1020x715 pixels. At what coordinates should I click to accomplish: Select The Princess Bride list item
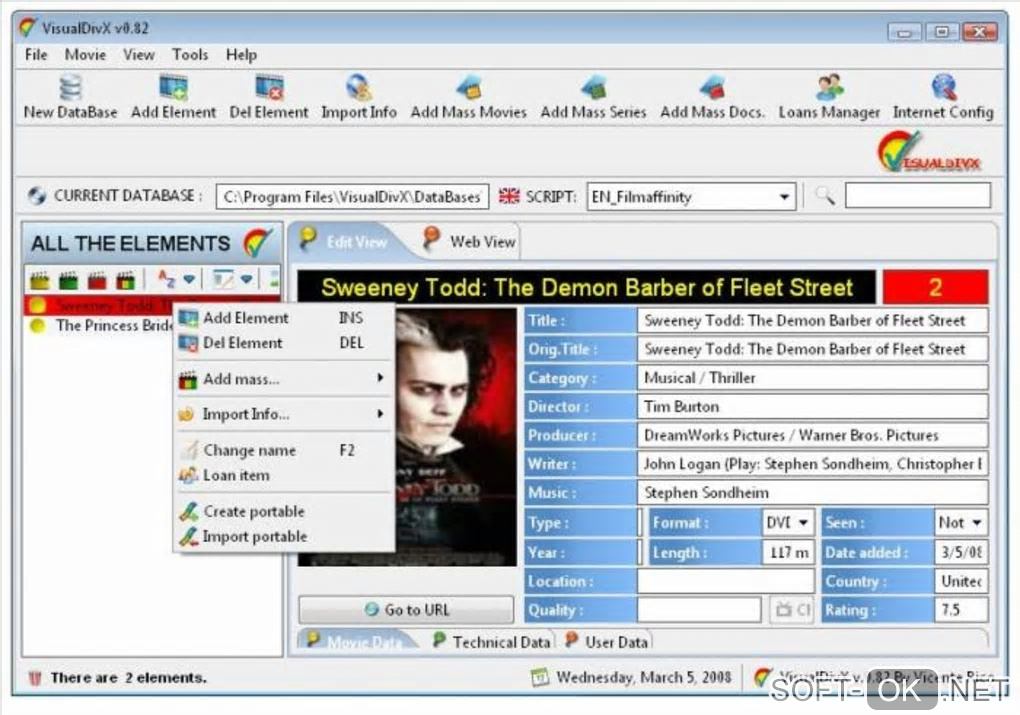[x=101, y=325]
